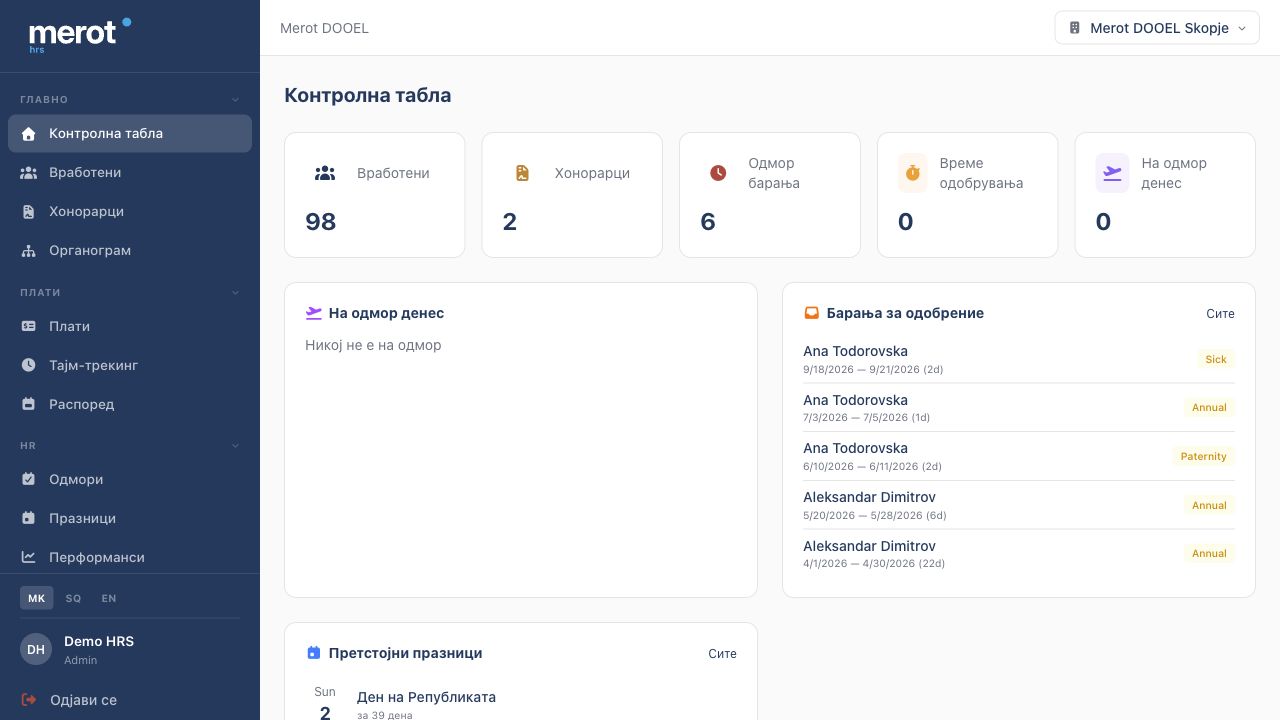The width and height of the screenshot is (1280, 720).
Task: Click the stopwatch icon in Време одобрувања card
Action: coord(912,173)
